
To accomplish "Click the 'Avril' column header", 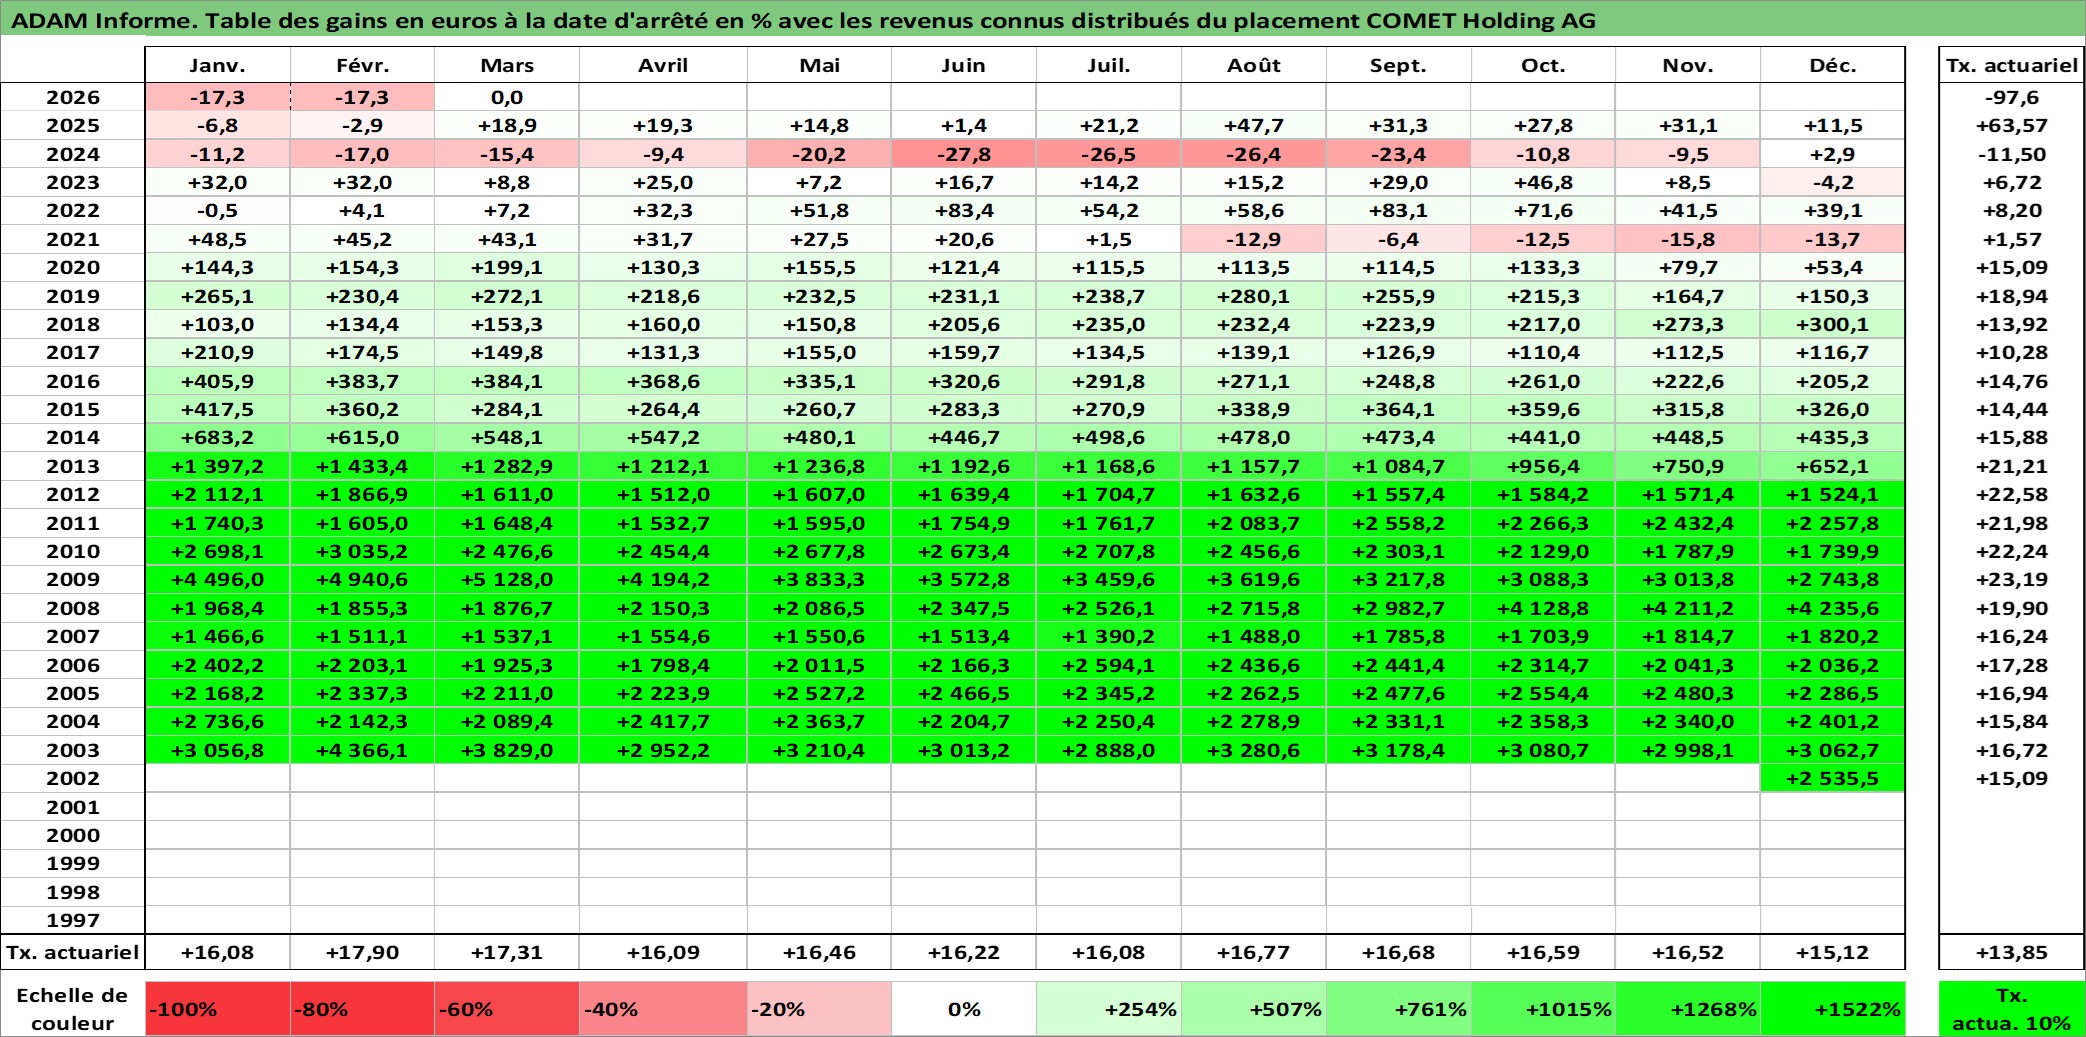I will coord(663,65).
